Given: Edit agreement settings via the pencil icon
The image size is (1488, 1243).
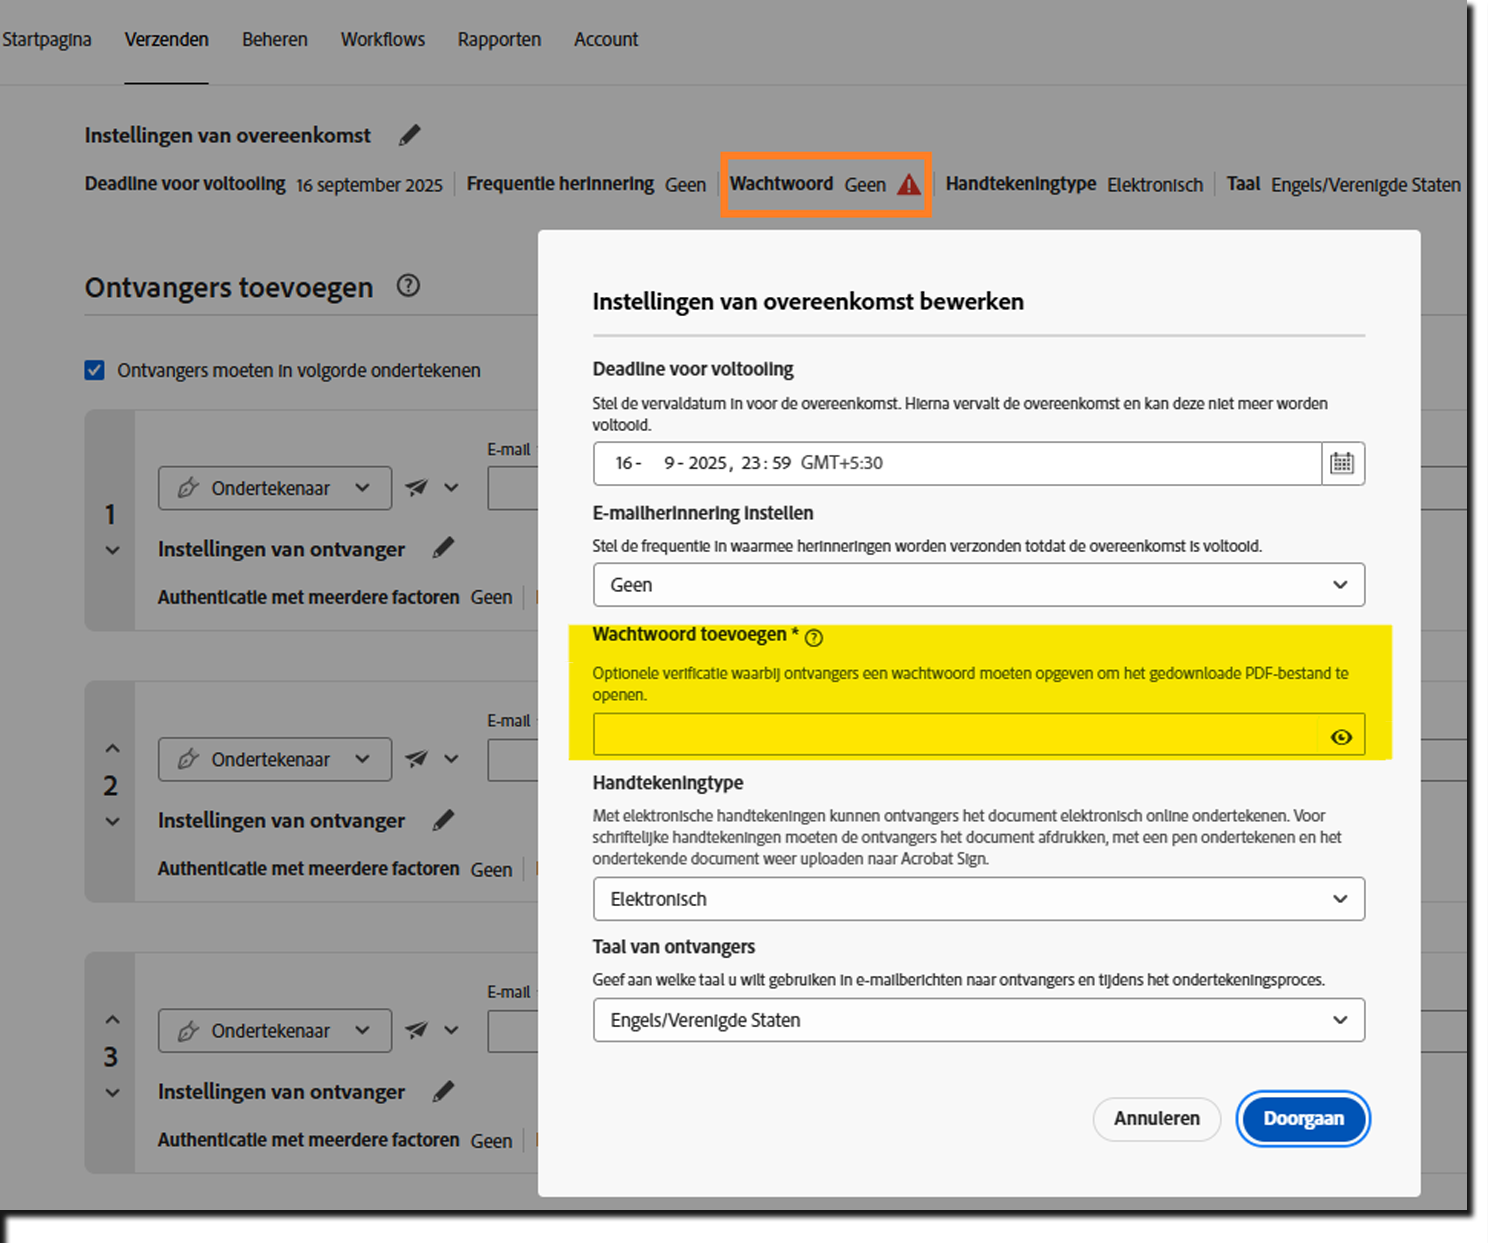Looking at the screenshot, I should 409,135.
